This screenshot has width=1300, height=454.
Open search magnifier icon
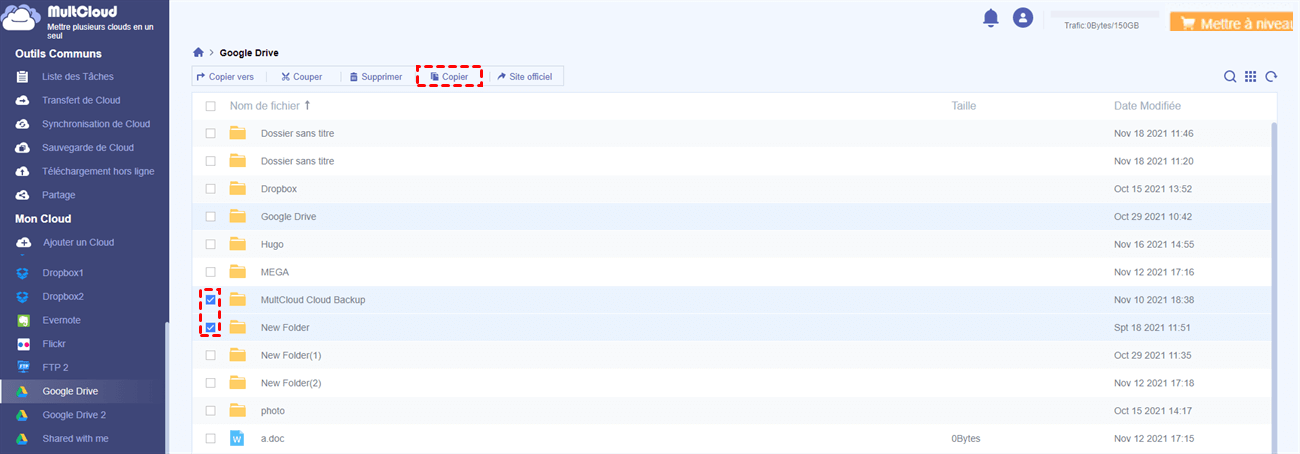1230,76
